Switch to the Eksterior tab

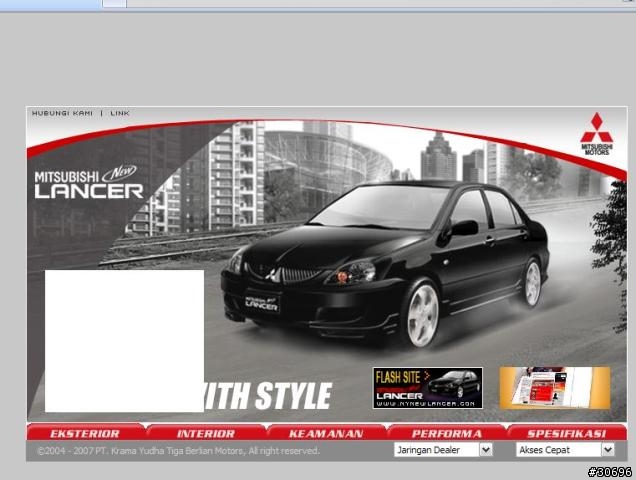point(85,433)
